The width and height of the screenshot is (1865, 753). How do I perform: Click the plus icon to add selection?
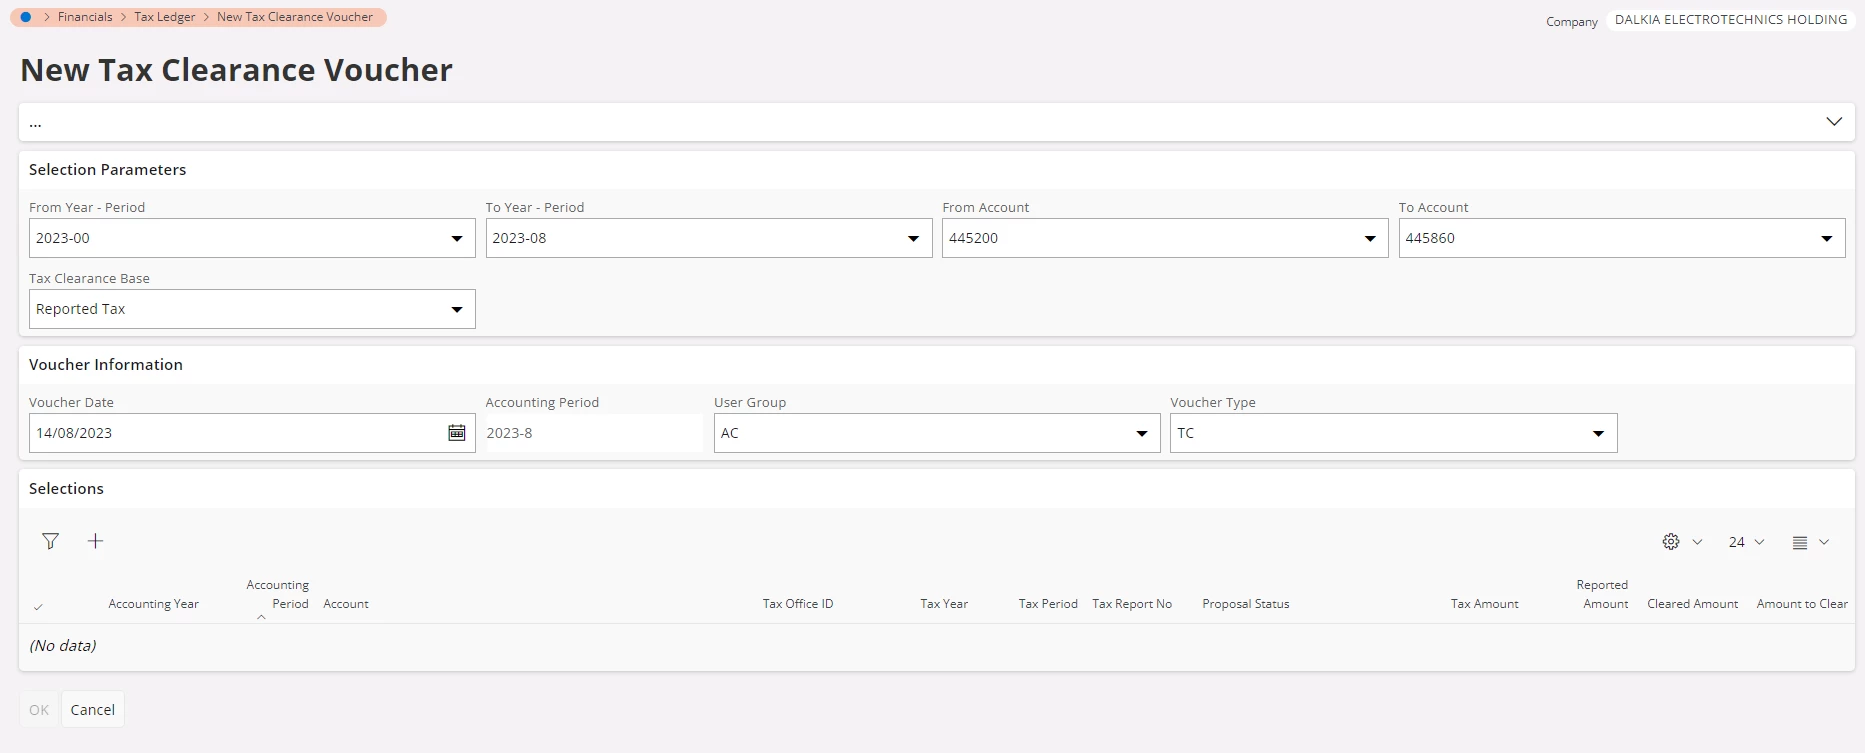95,541
